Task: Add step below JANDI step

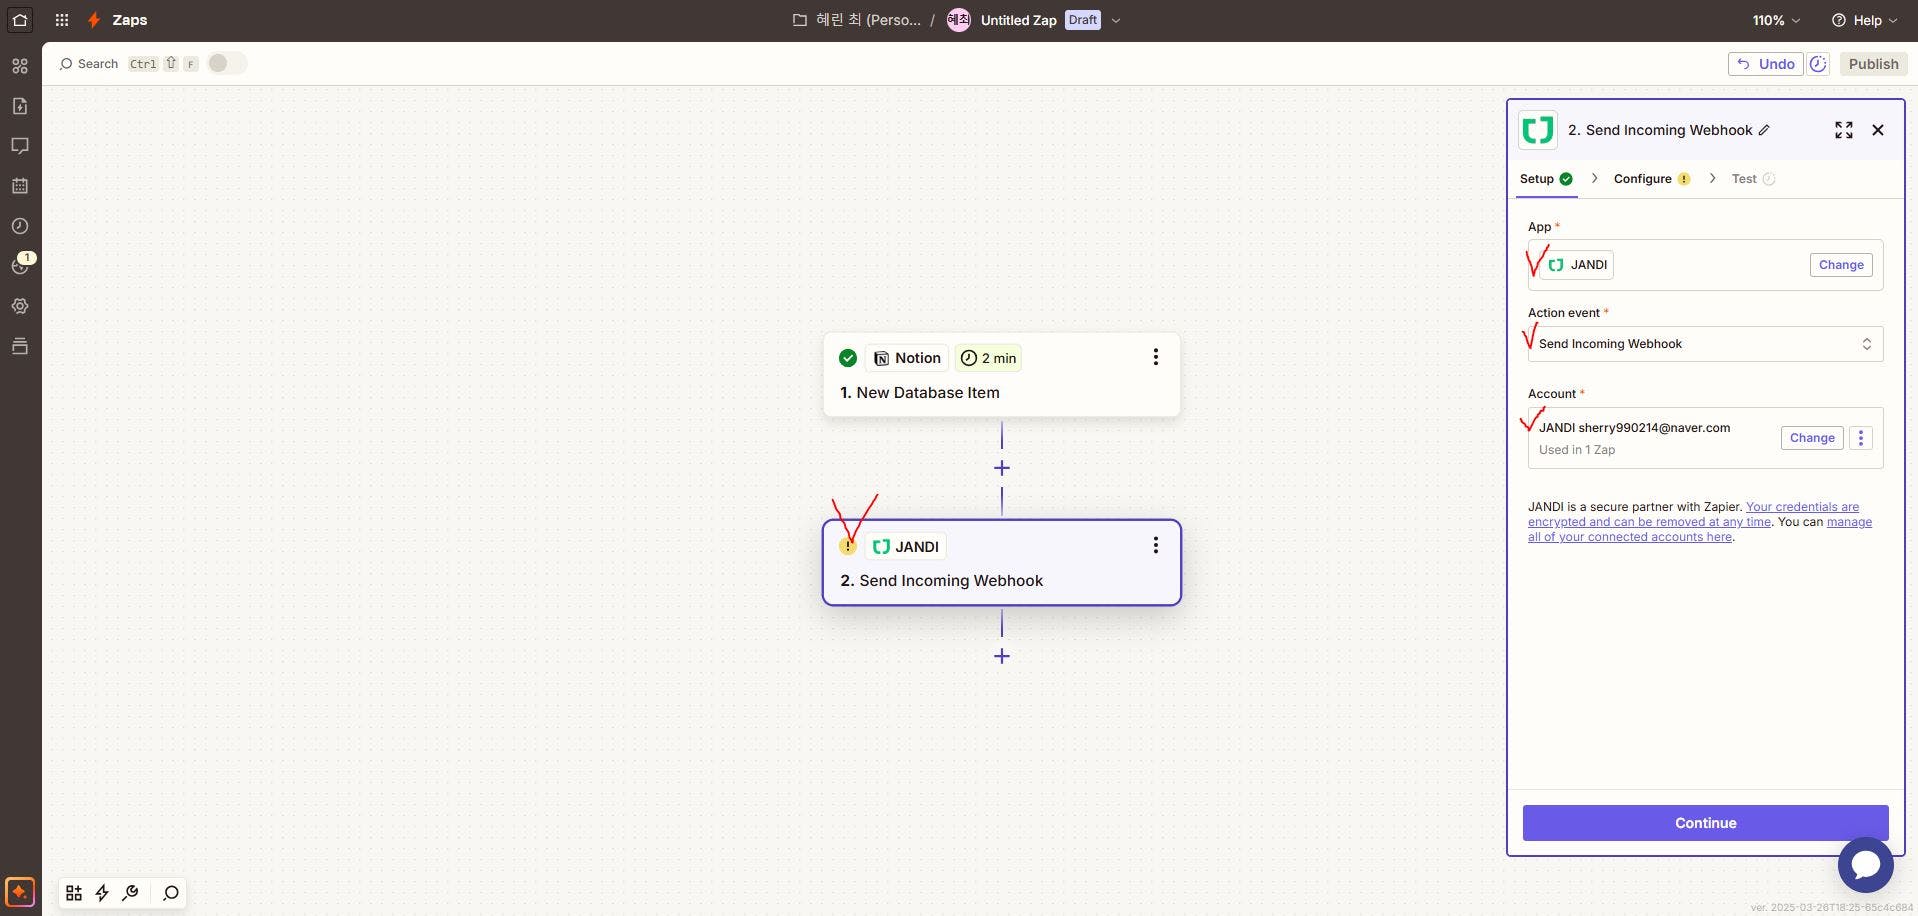Action: (x=1002, y=656)
